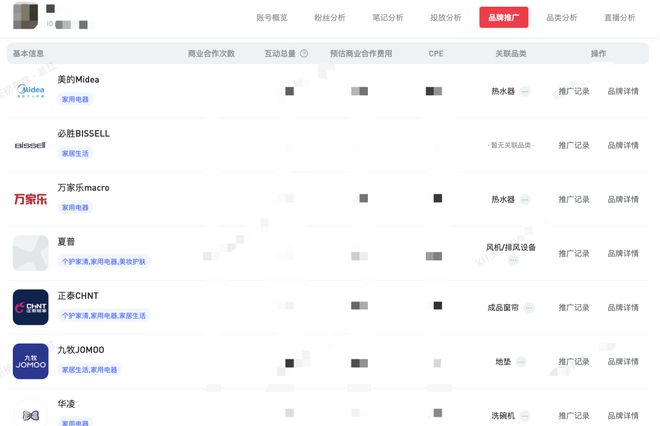The image size is (660, 426).
Task: Expand more categories beside 美的Midea 热水器
Action: [525, 91]
